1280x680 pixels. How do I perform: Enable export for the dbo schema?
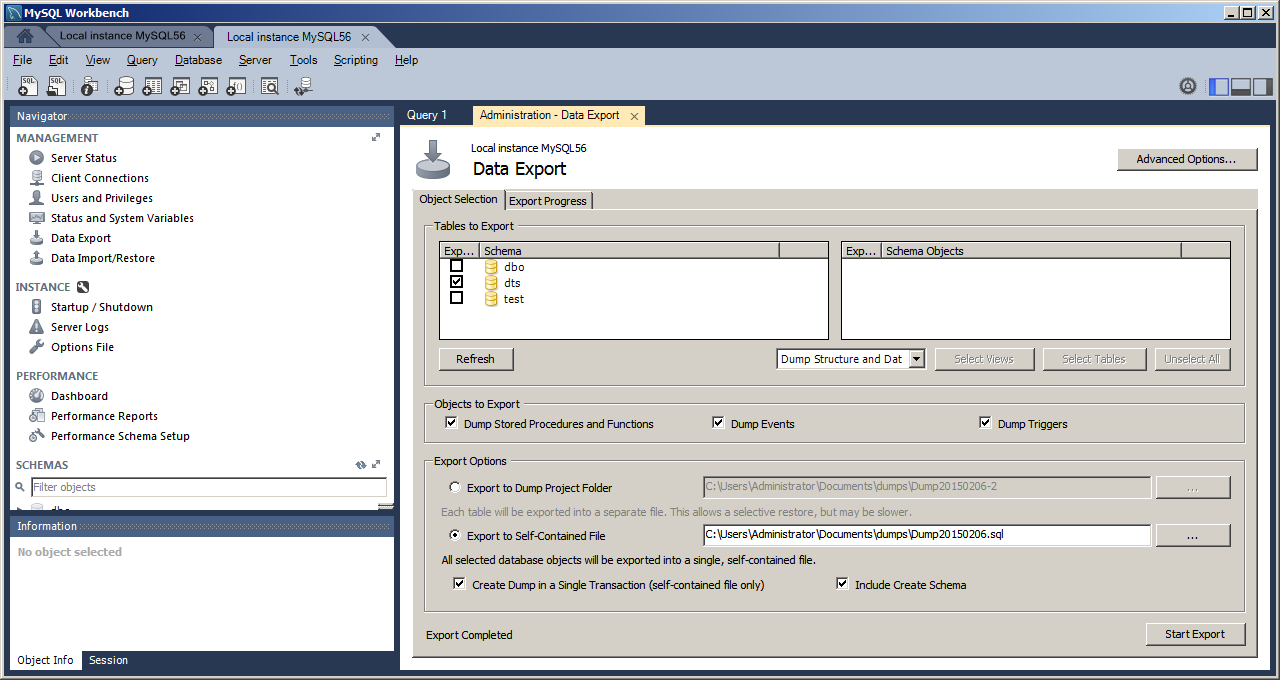click(x=457, y=266)
